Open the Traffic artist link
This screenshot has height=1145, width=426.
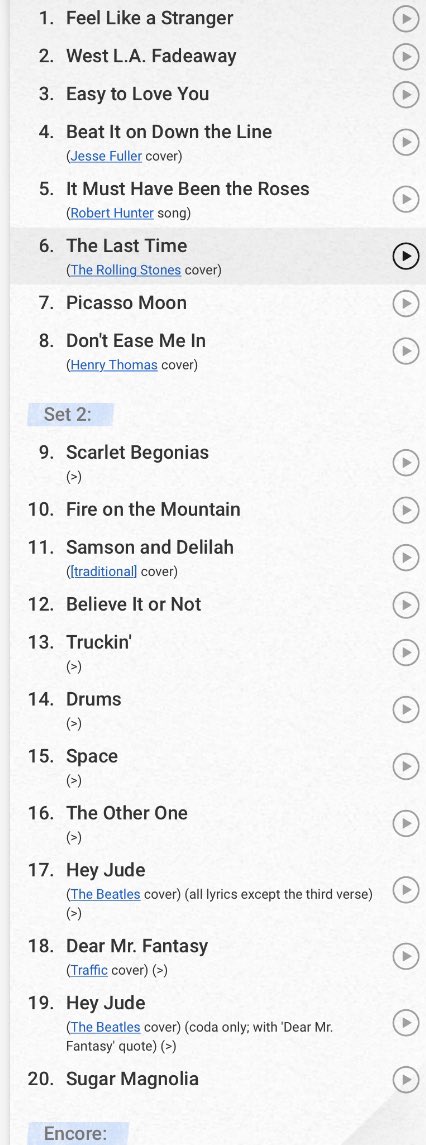(x=88, y=970)
